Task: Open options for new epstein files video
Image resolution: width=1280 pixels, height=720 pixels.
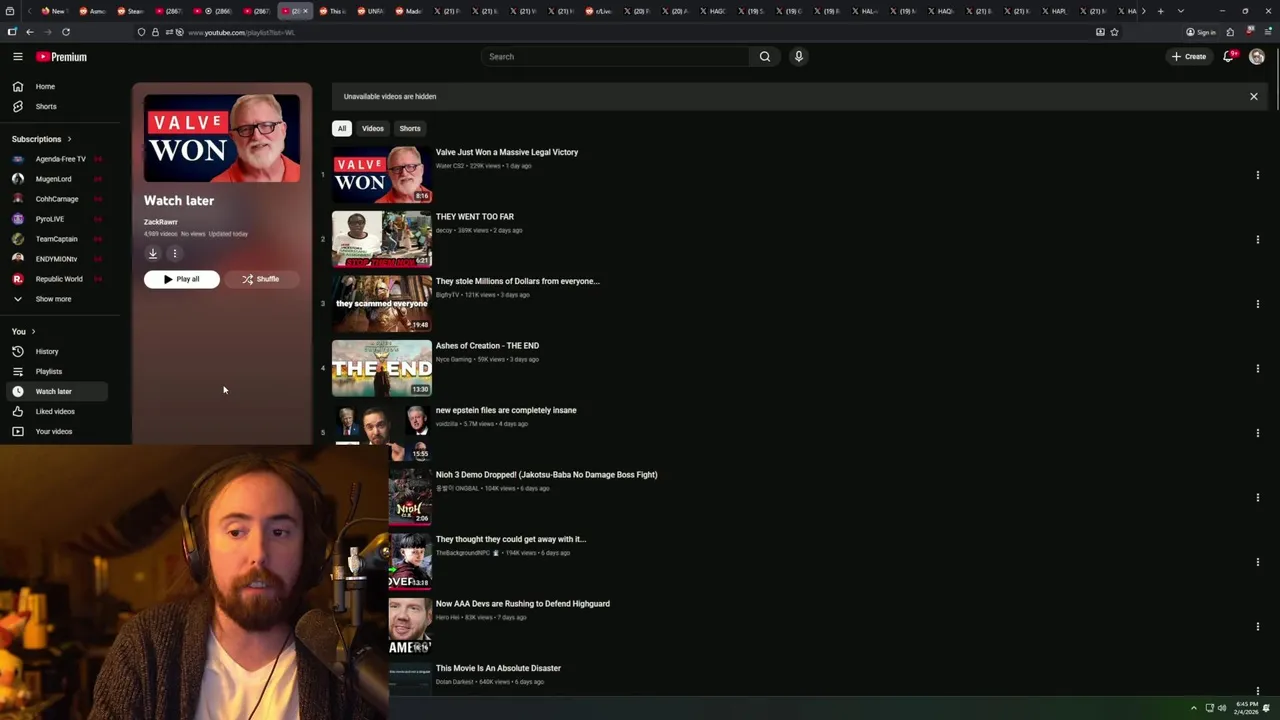Action: click(1258, 433)
